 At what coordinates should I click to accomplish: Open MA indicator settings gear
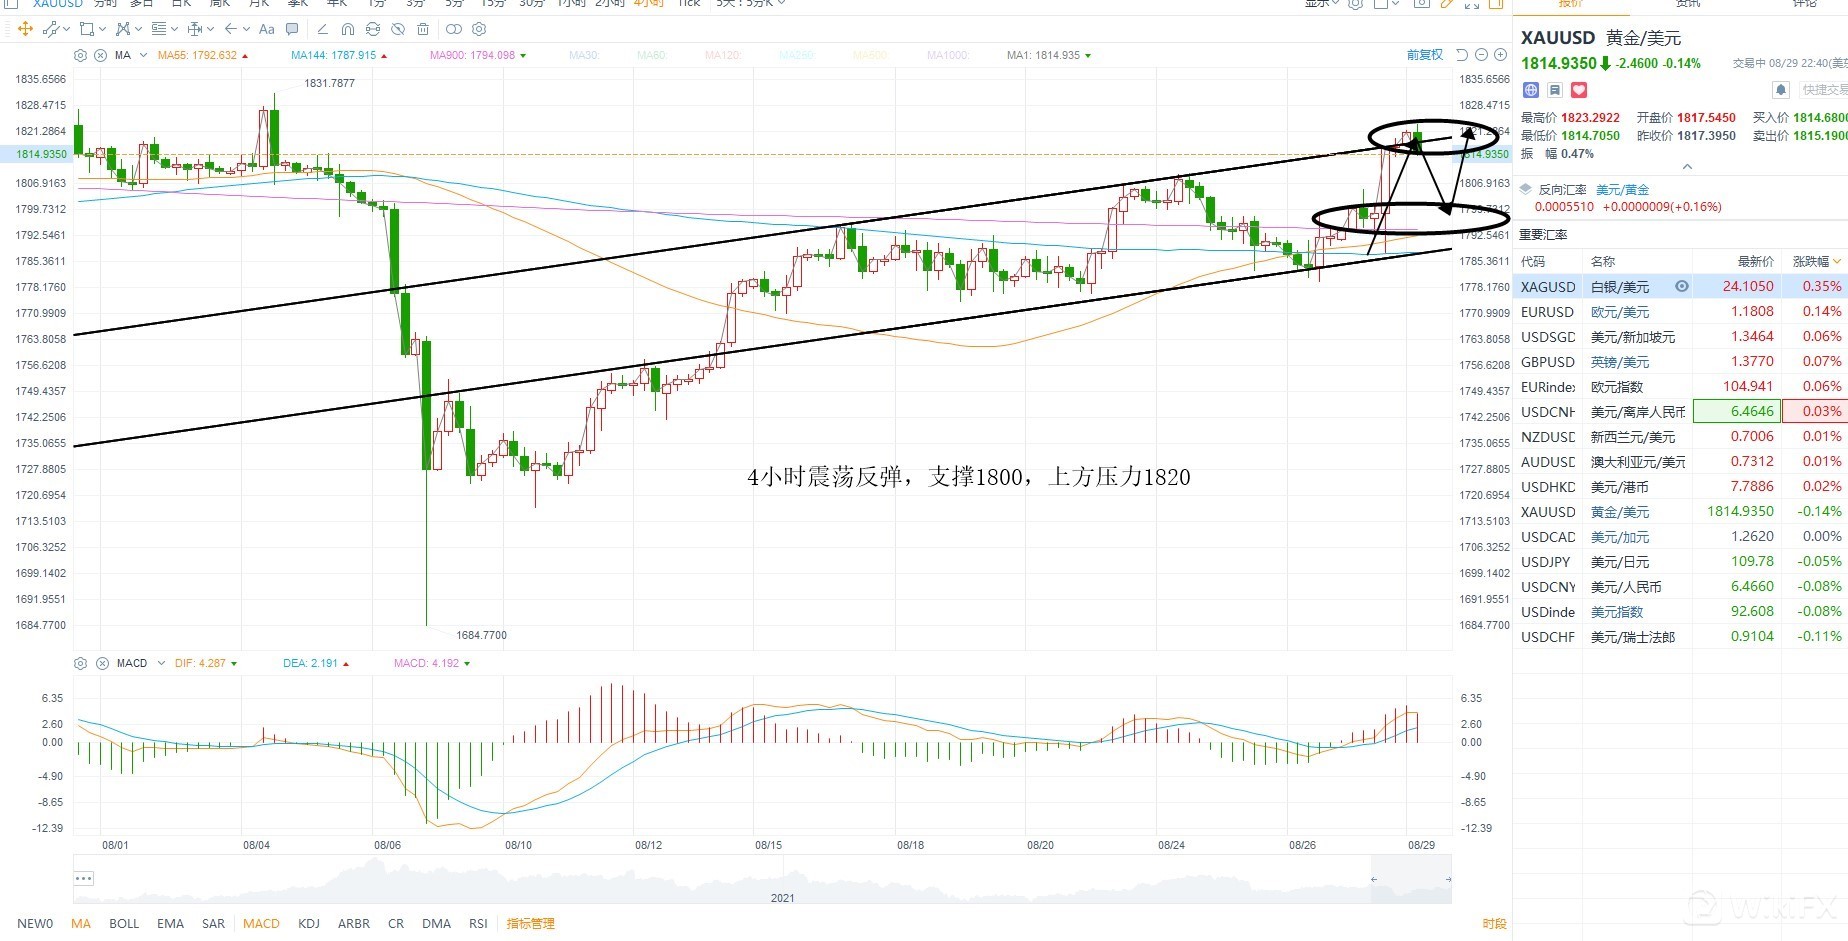click(x=81, y=55)
